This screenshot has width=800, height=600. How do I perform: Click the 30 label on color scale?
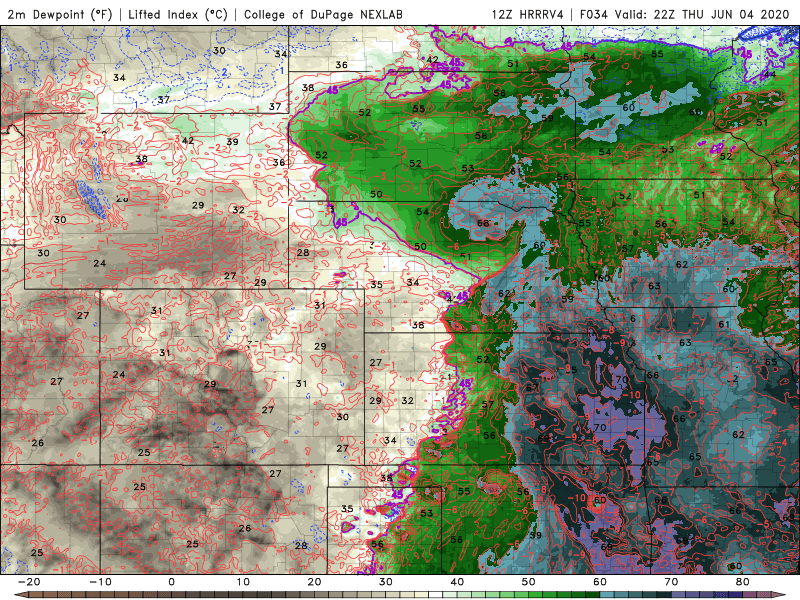click(x=386, y=582)
